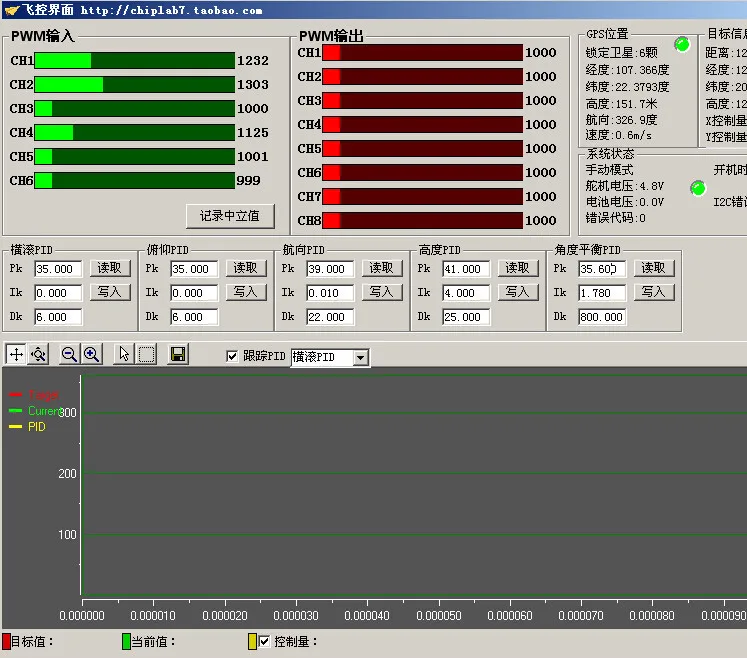Click the PWM input CH2 bar
Screen dimensions: 747x658
click(x=135, y=84)
